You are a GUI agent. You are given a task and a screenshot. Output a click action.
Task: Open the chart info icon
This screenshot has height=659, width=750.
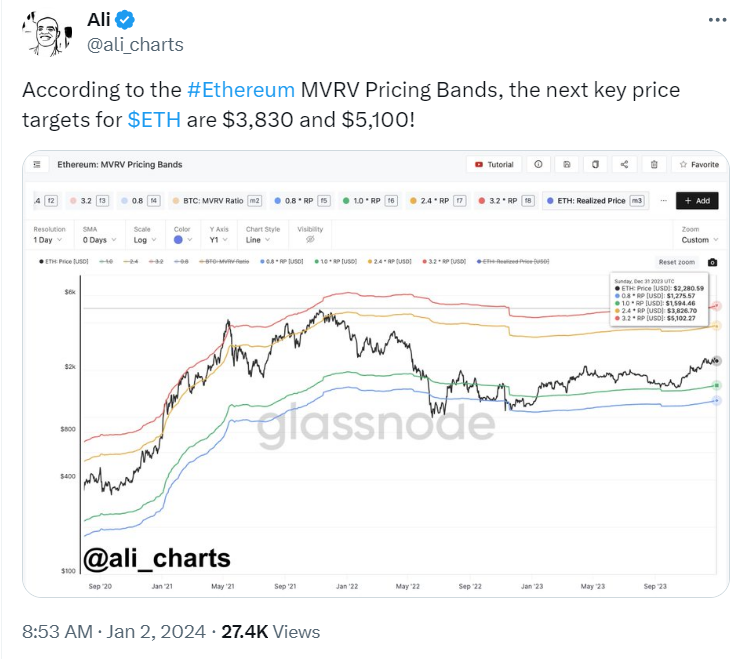pos(538,164)
